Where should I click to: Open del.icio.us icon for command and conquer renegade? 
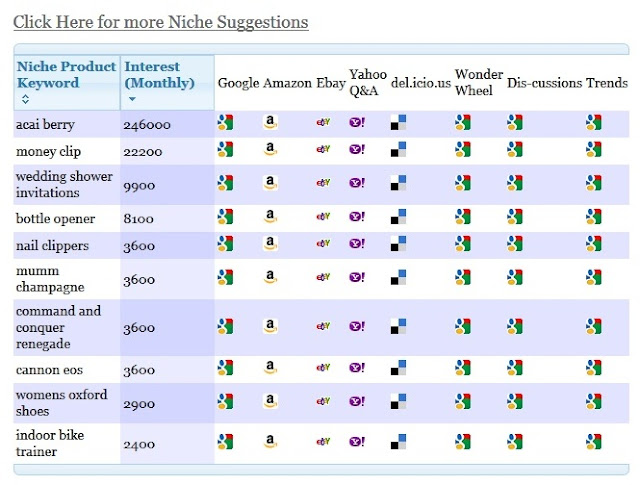click(x=398, y=326)
